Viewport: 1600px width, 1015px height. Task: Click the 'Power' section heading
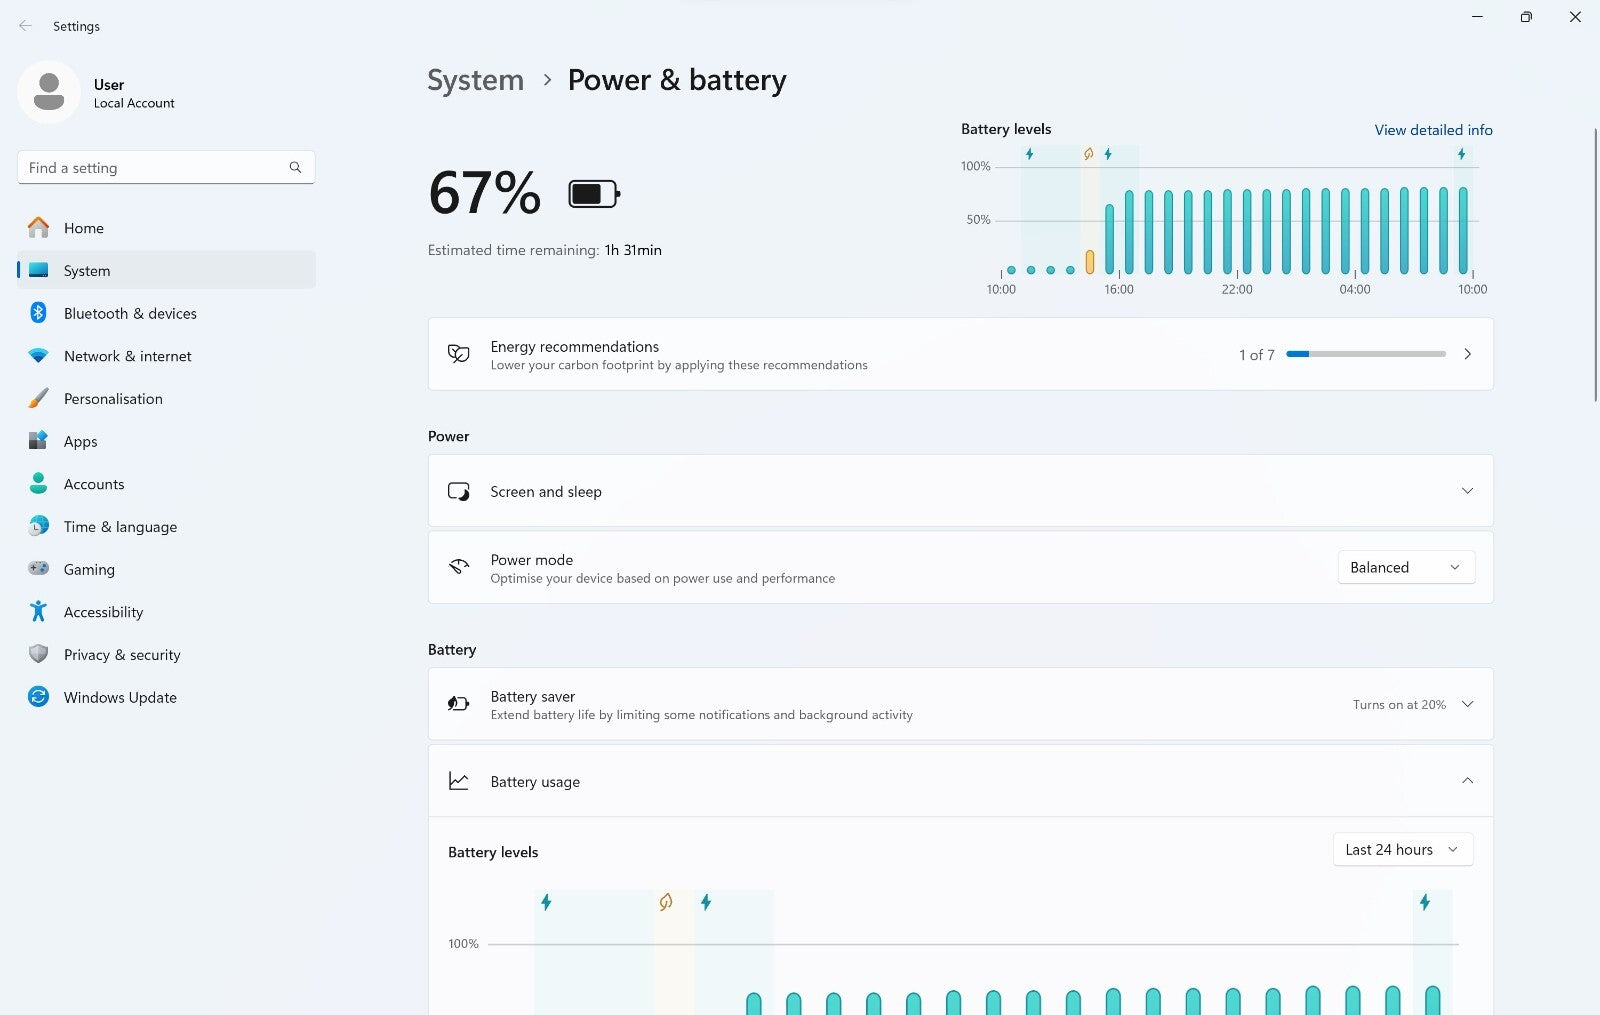[448, 436]
